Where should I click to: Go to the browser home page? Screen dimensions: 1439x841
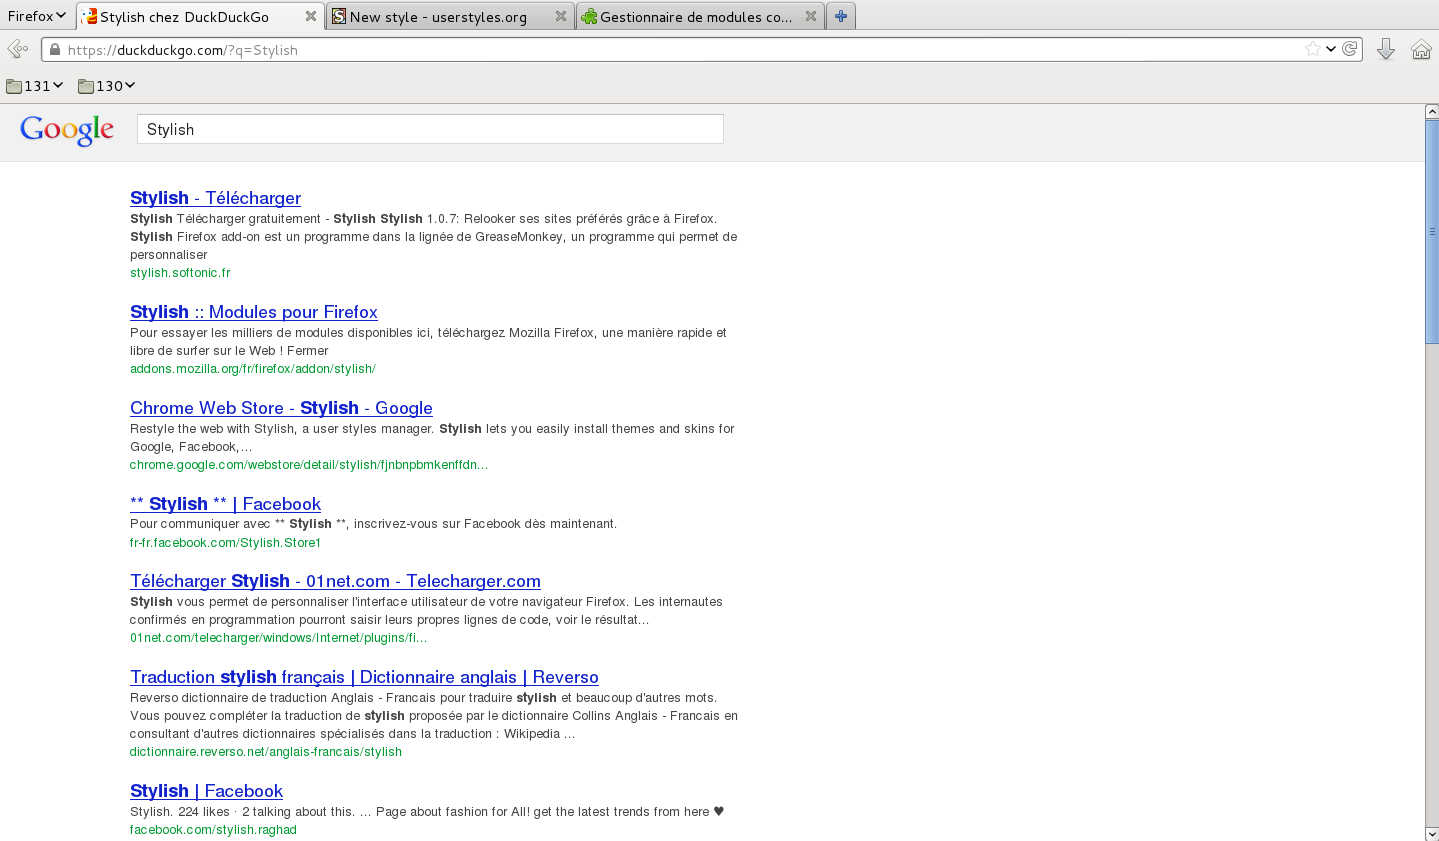1421,48
